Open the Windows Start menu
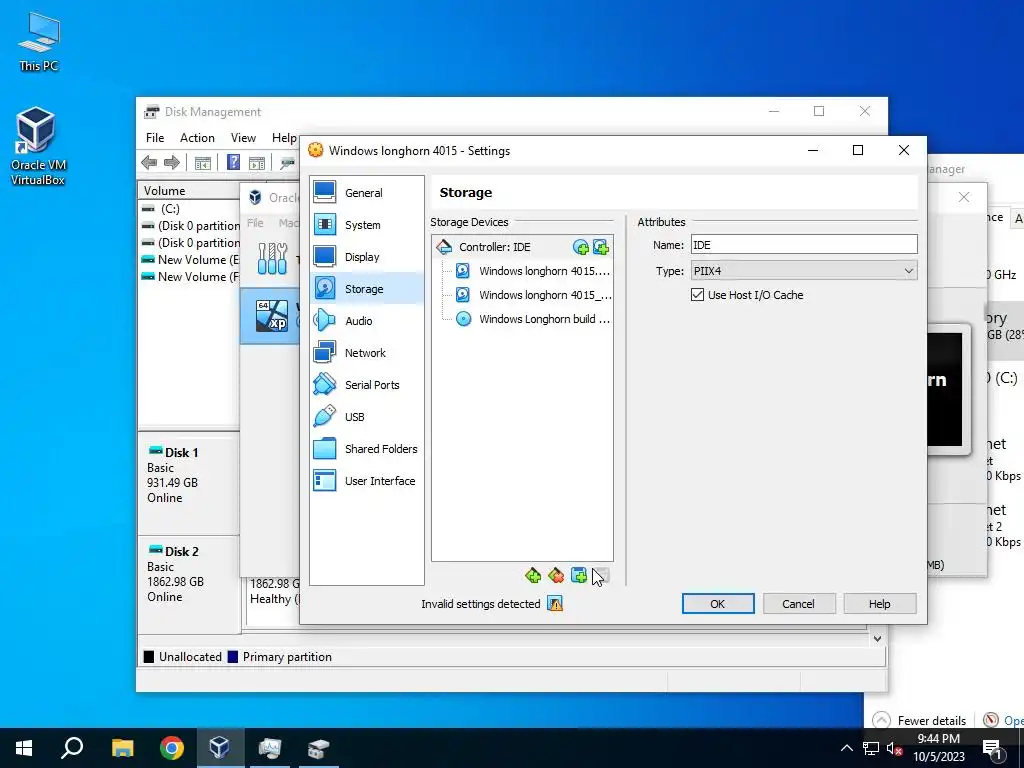The width and height of the screenshot is (1024, 768). 24,748
